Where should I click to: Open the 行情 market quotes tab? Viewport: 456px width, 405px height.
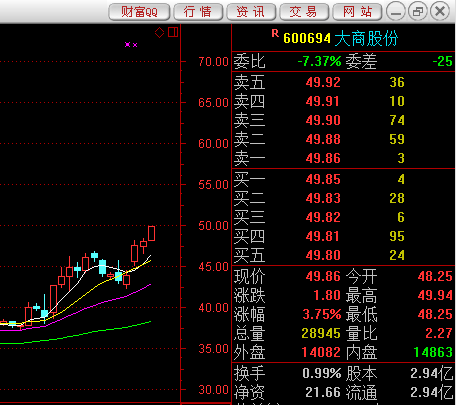pyautogui.click(x=198, y=12)
